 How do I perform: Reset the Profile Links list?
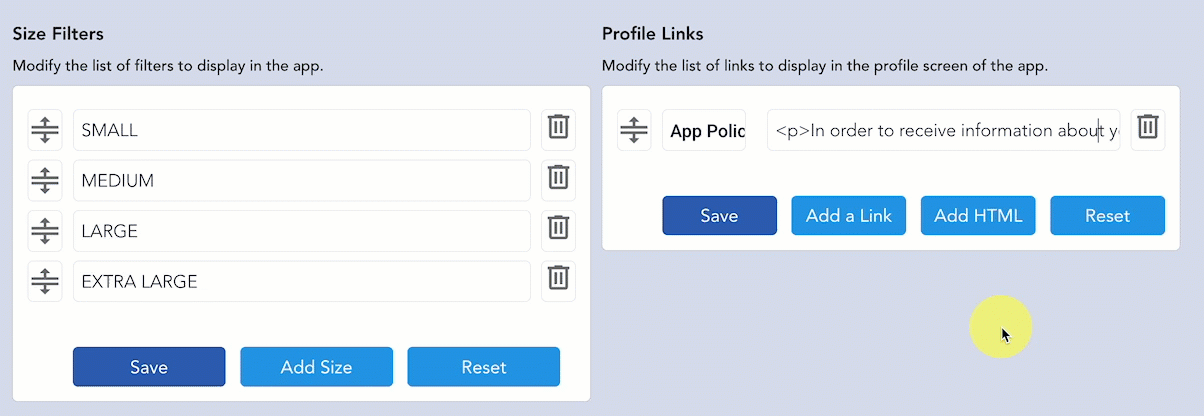click(1107, 215)
